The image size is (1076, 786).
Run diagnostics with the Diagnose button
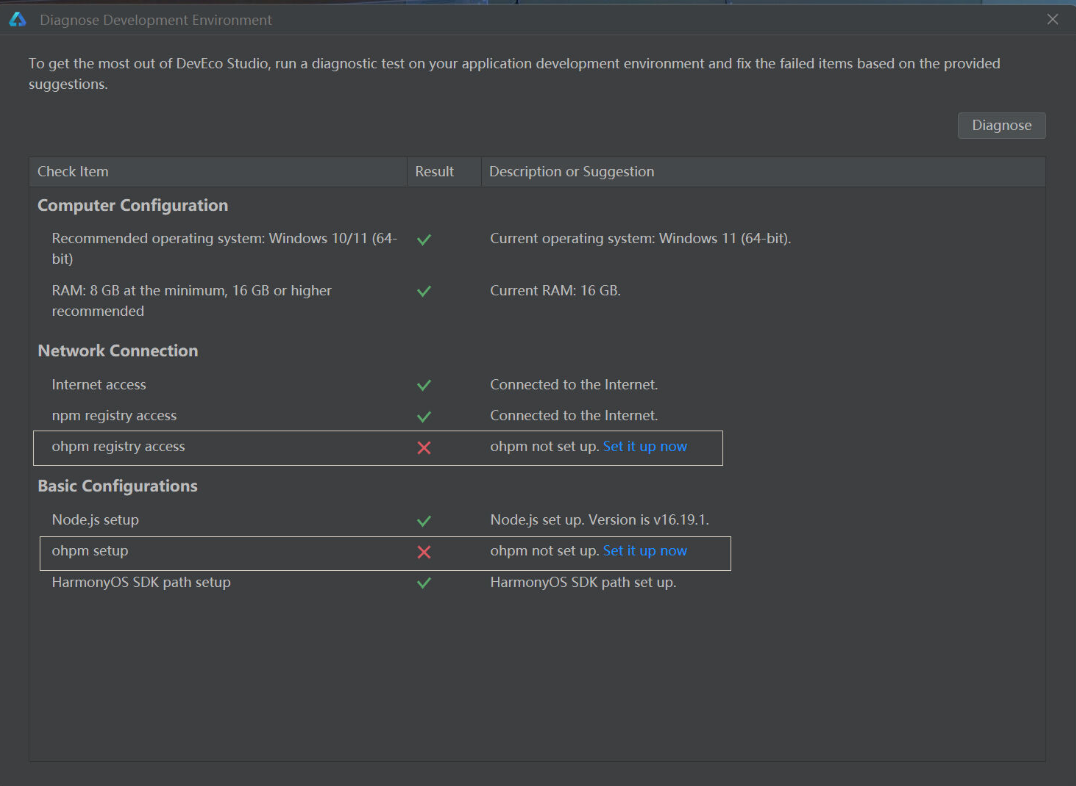1001,126
